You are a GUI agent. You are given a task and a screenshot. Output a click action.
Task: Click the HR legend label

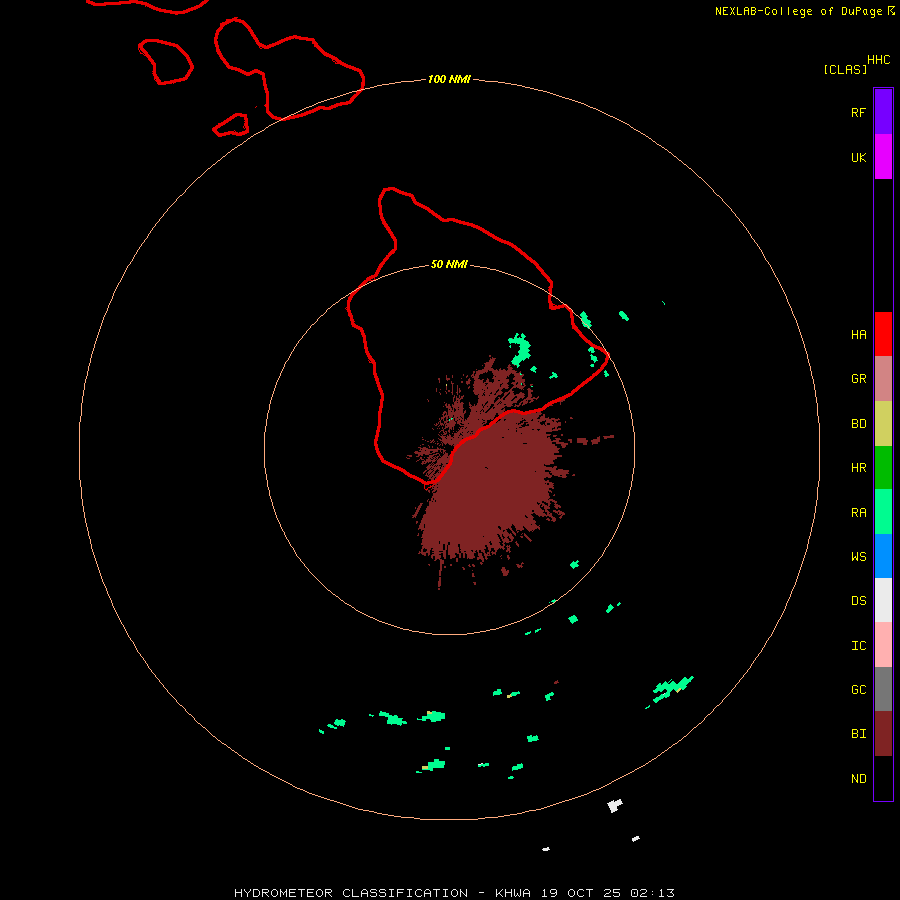coord(858,468)
